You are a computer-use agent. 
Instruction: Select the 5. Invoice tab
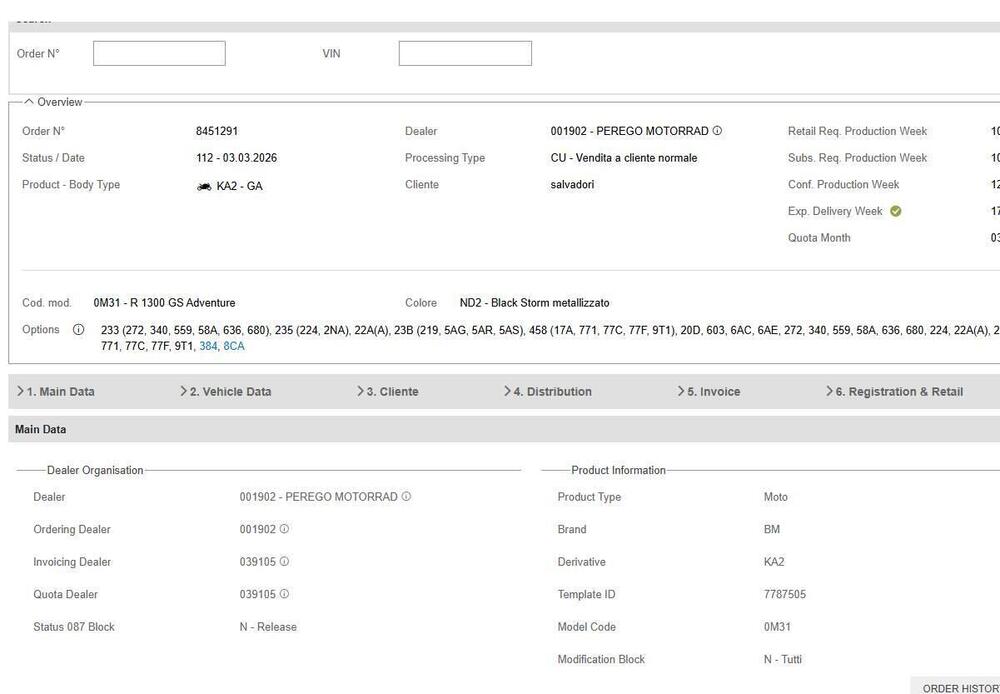pos(712,391)
